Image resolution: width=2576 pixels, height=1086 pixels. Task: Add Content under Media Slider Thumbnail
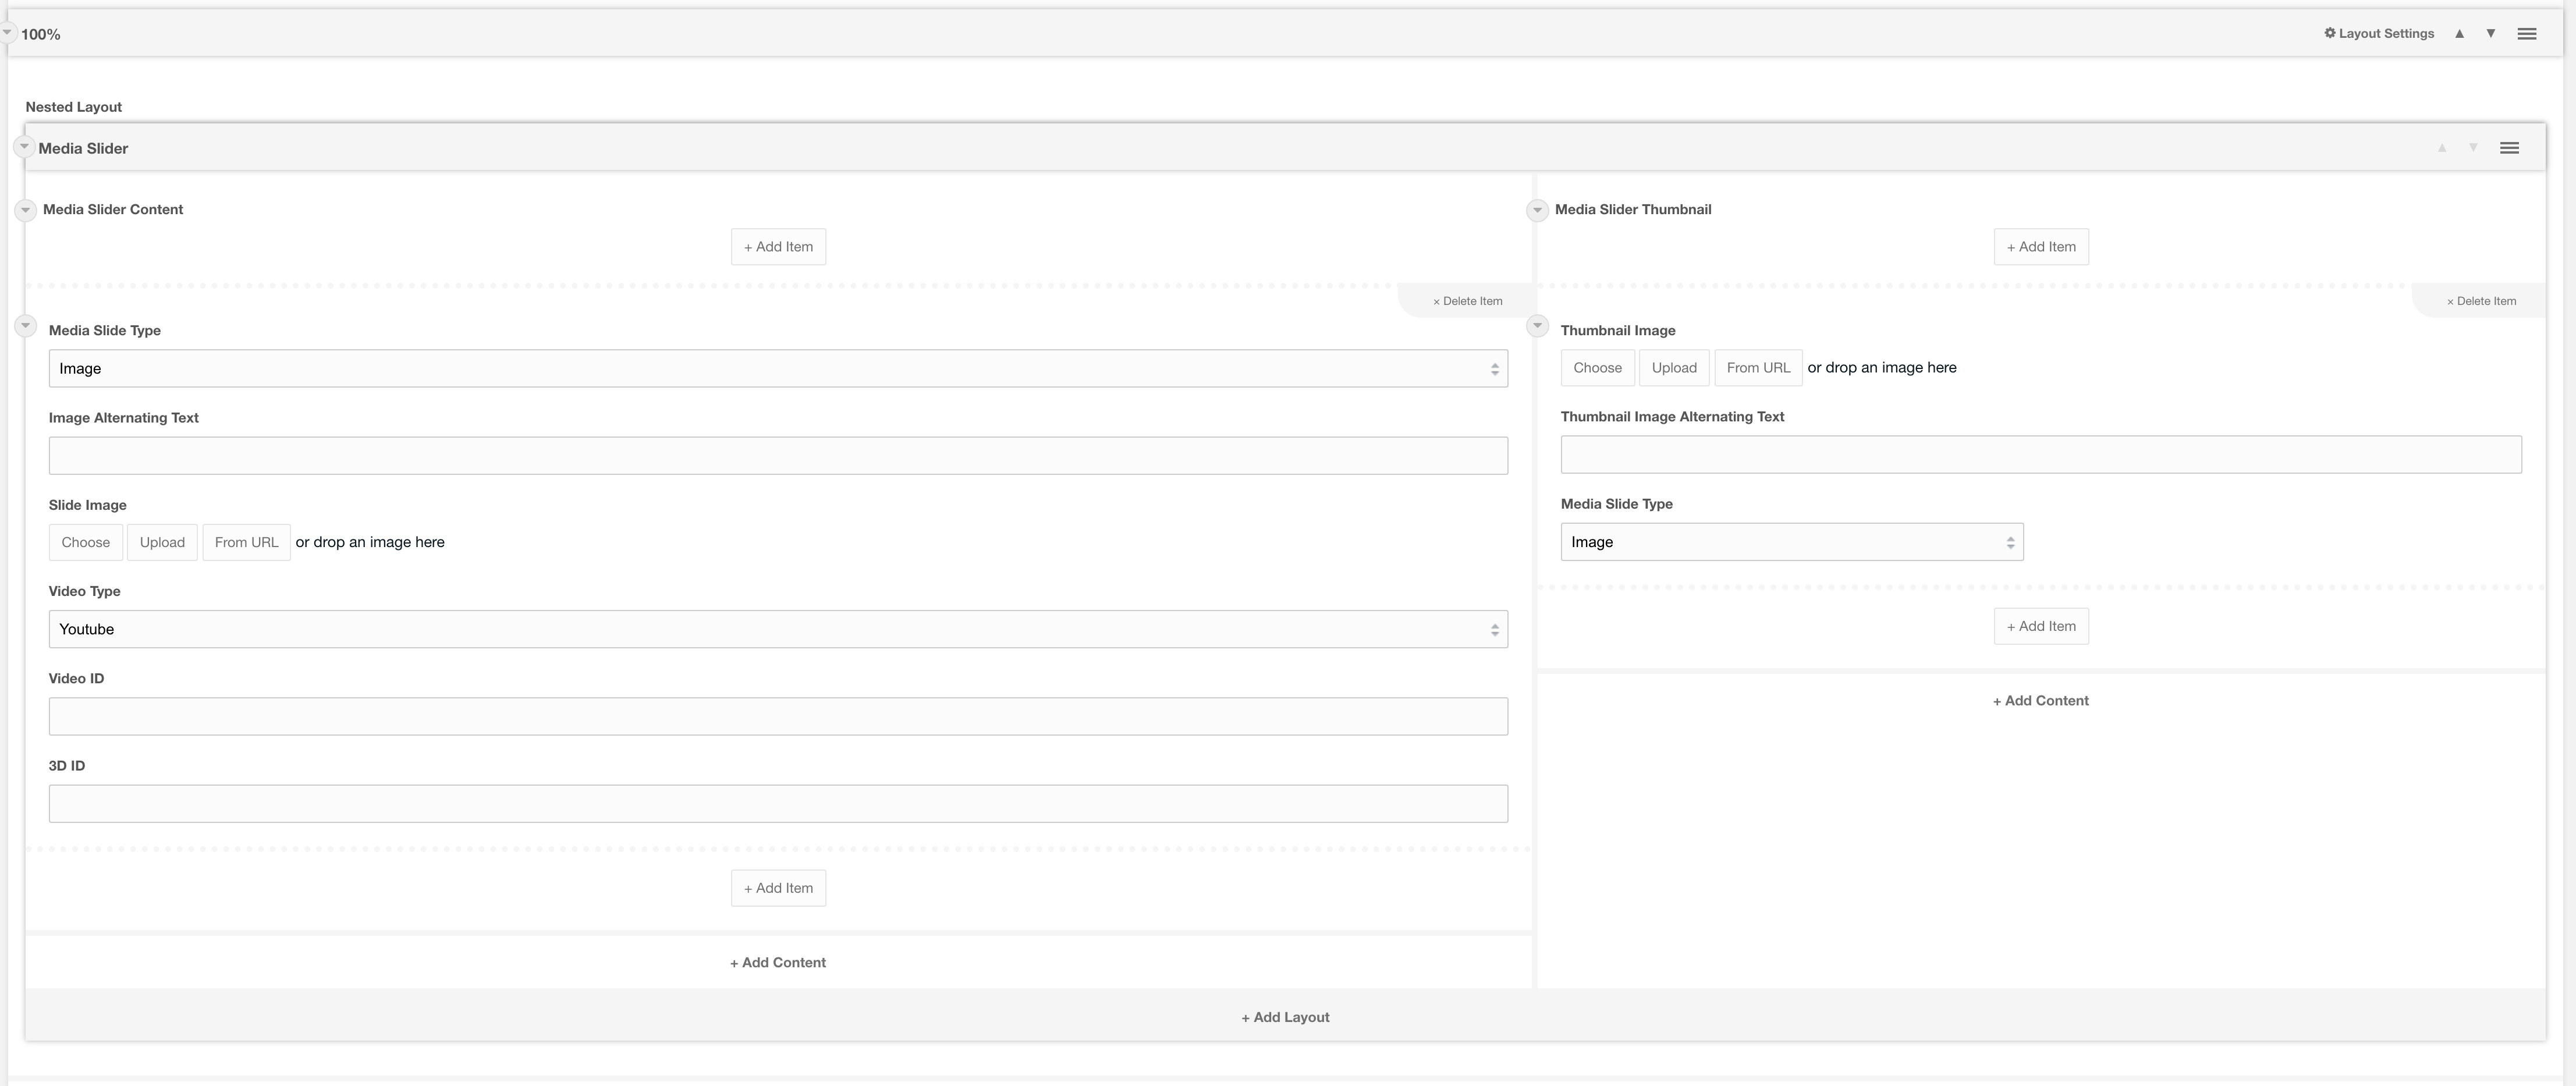[2041, 701]
